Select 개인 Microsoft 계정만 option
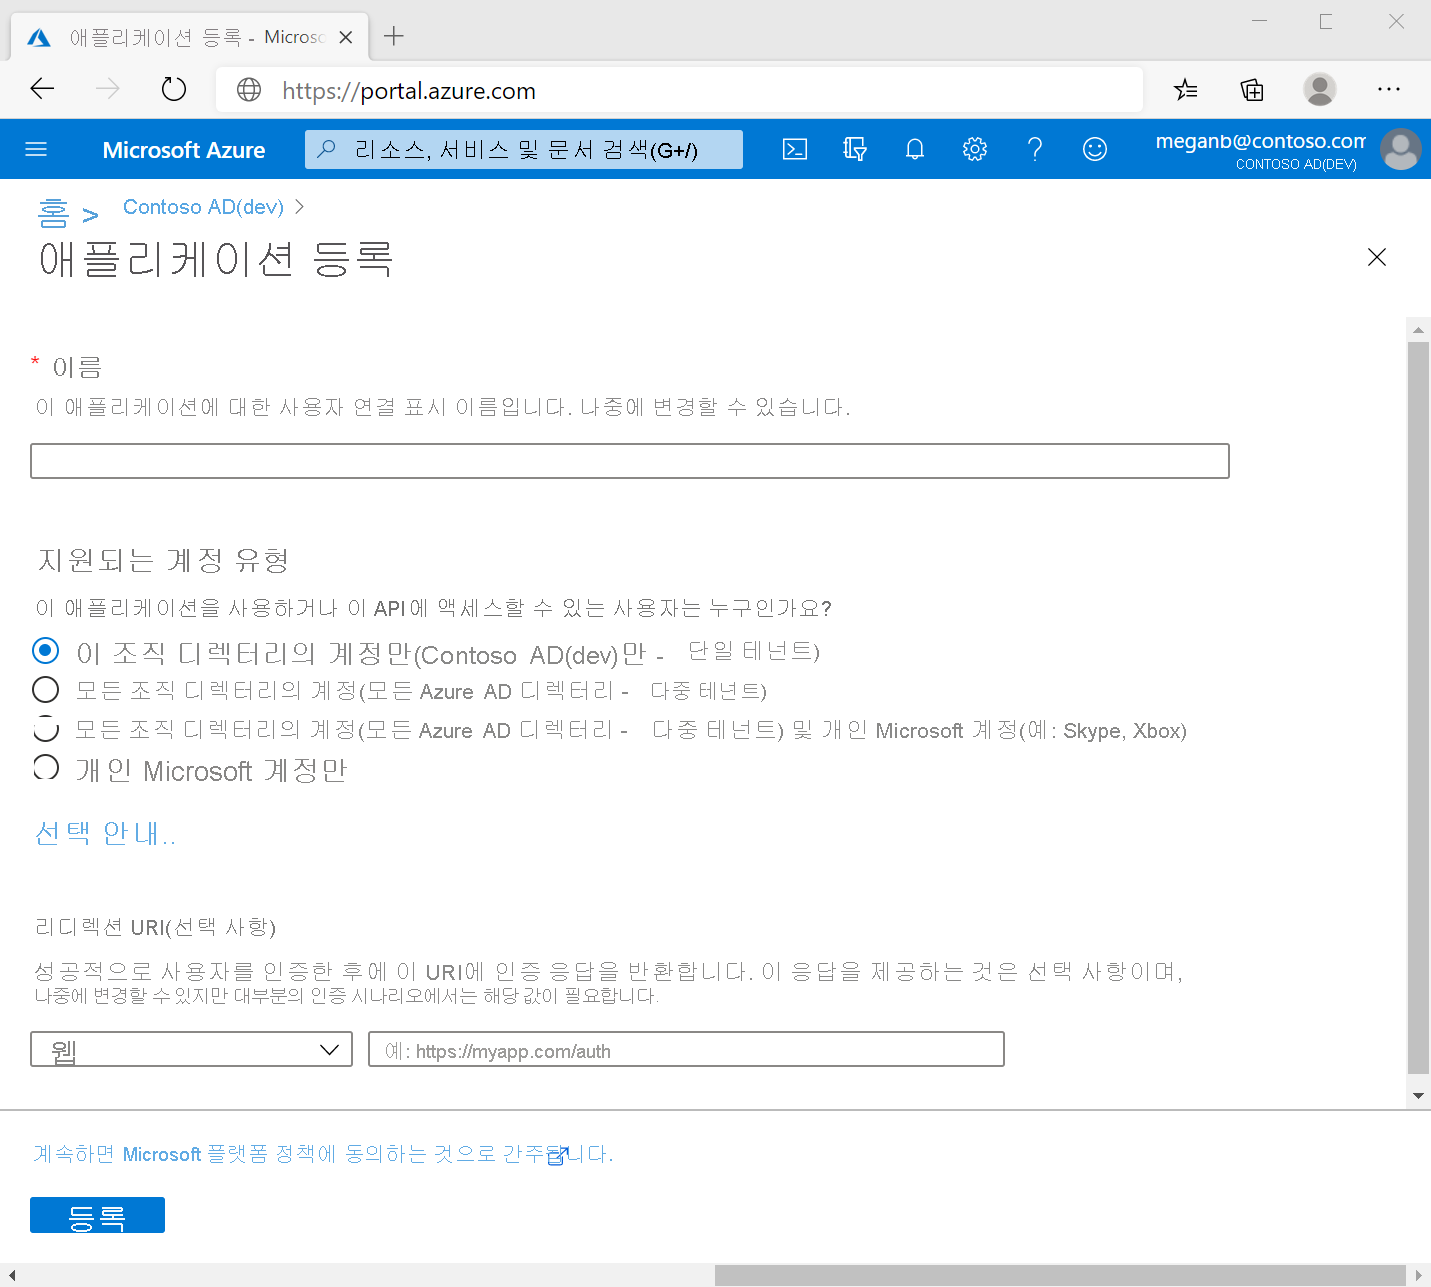 click(x=45, y=767)
